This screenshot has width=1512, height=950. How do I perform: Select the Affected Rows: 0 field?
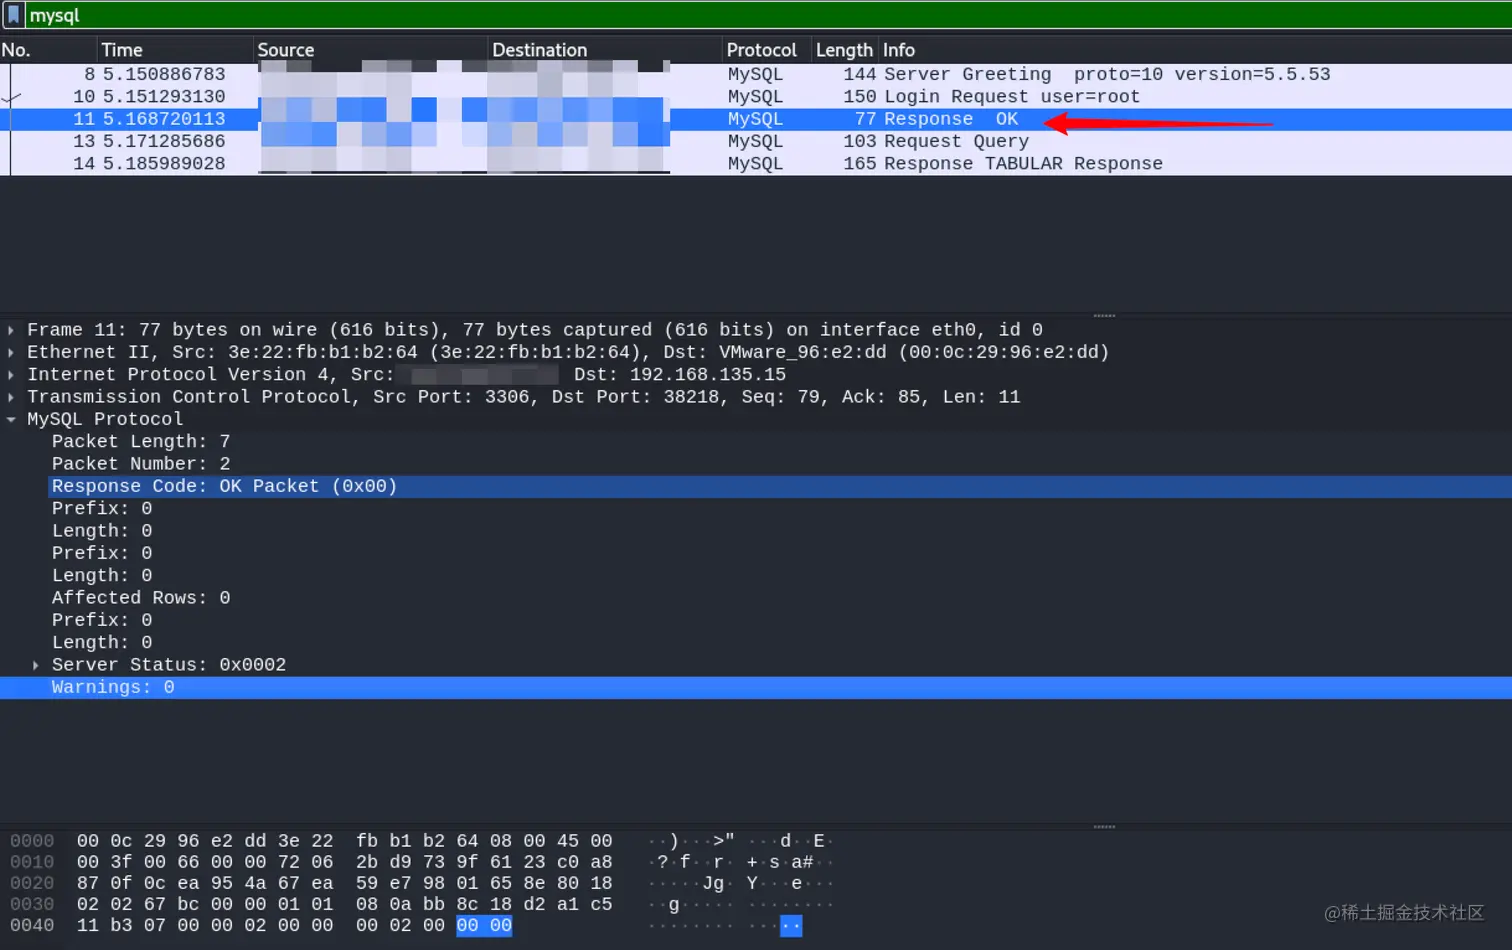pos(141,598)
